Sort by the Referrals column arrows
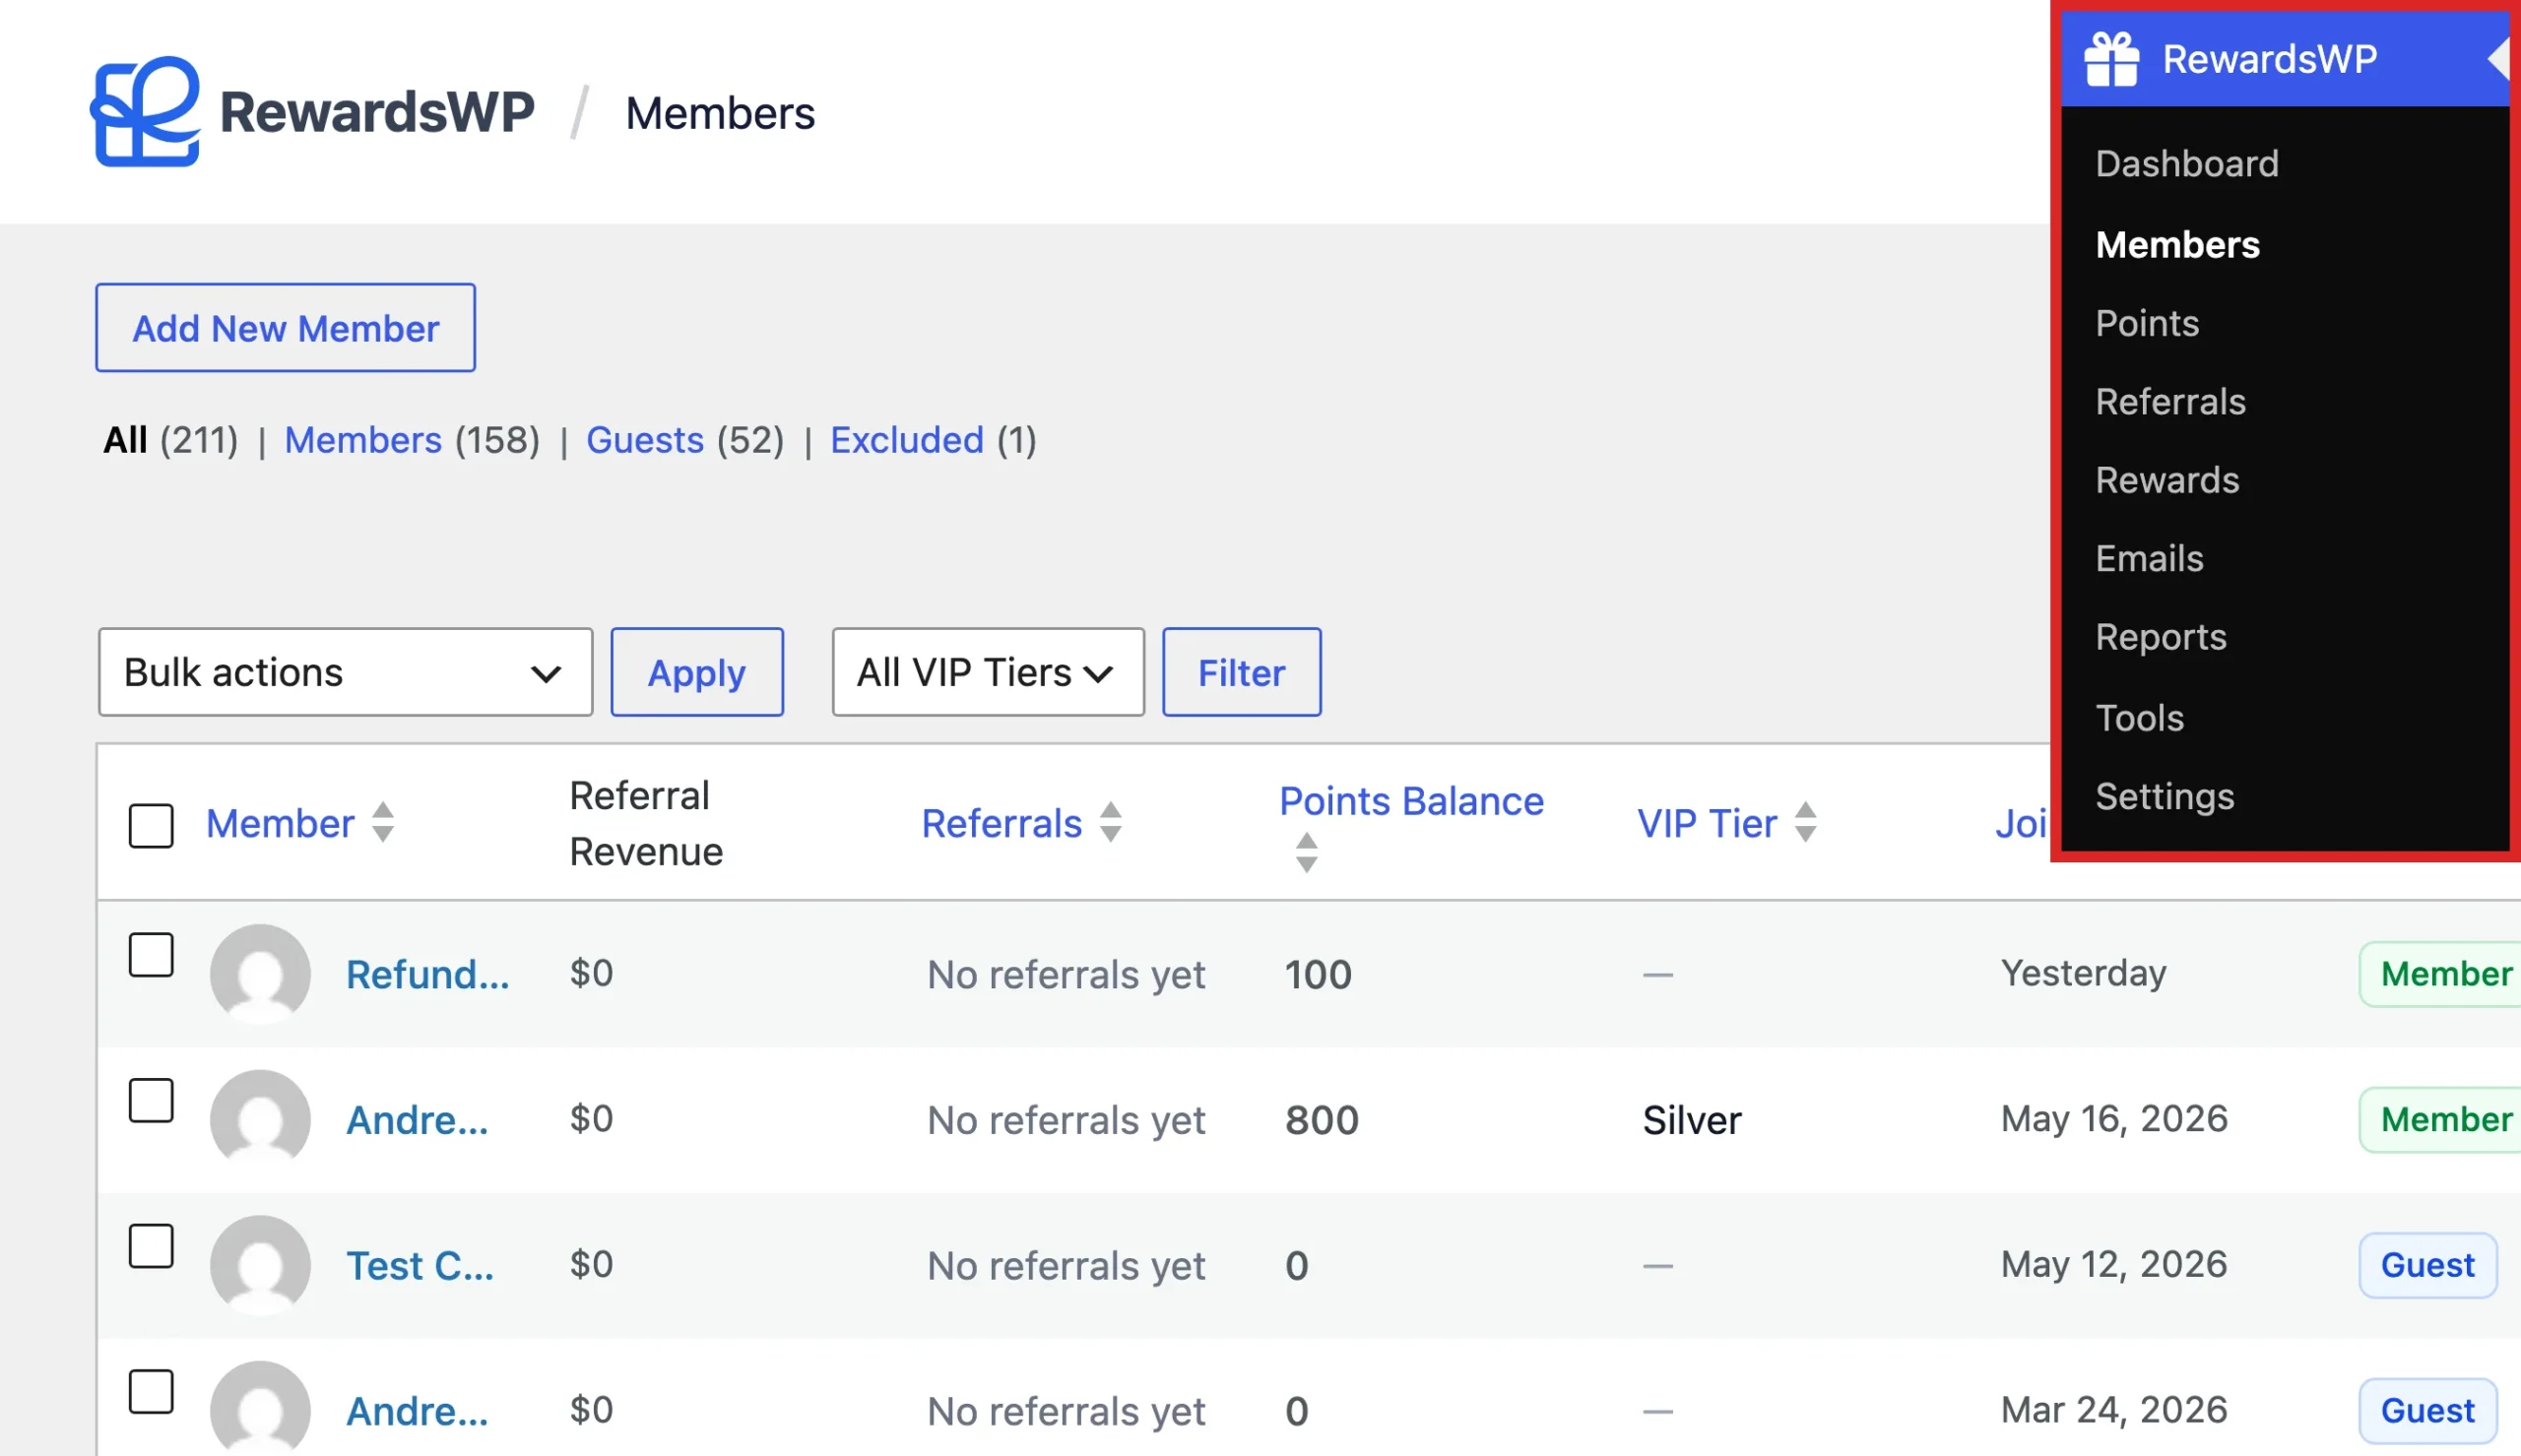The height and width of the screenshot is (1456, 2521). tap(1110, 822)
